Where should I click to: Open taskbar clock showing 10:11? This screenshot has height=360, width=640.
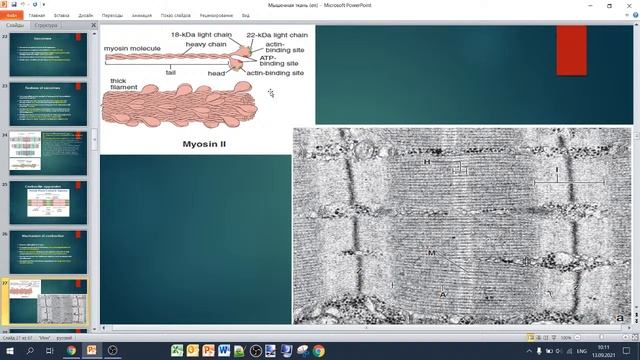pyautogui.click(x=603, y=351)
